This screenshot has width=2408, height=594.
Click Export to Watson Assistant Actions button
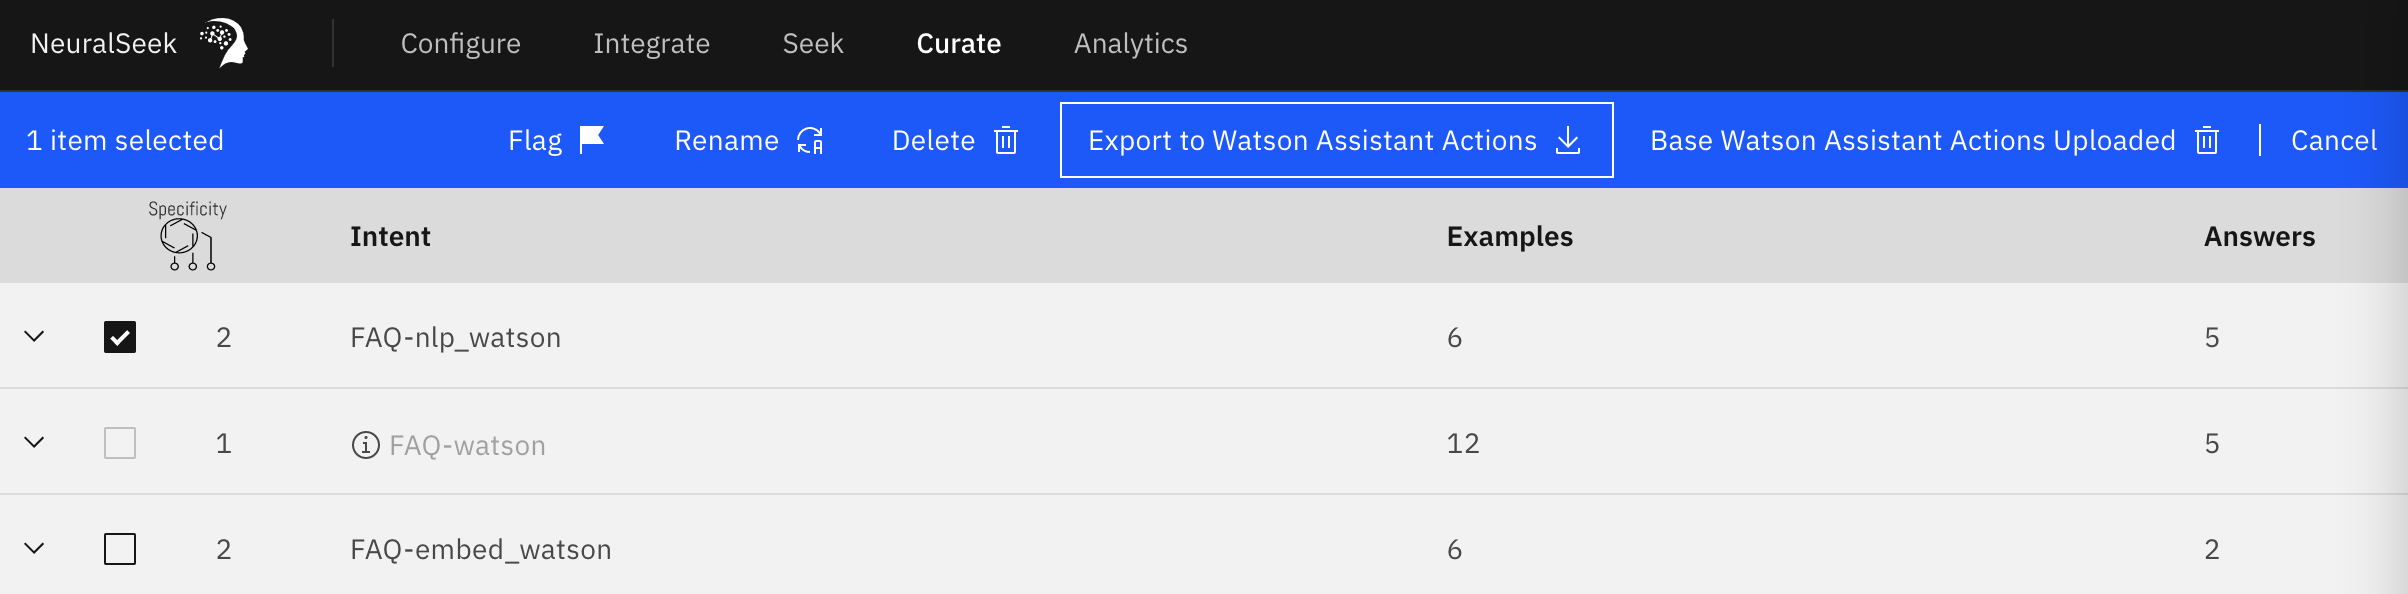click(1337, 140)
